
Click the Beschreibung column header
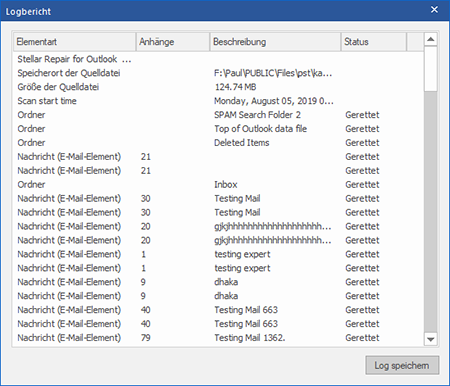(275, 42)
